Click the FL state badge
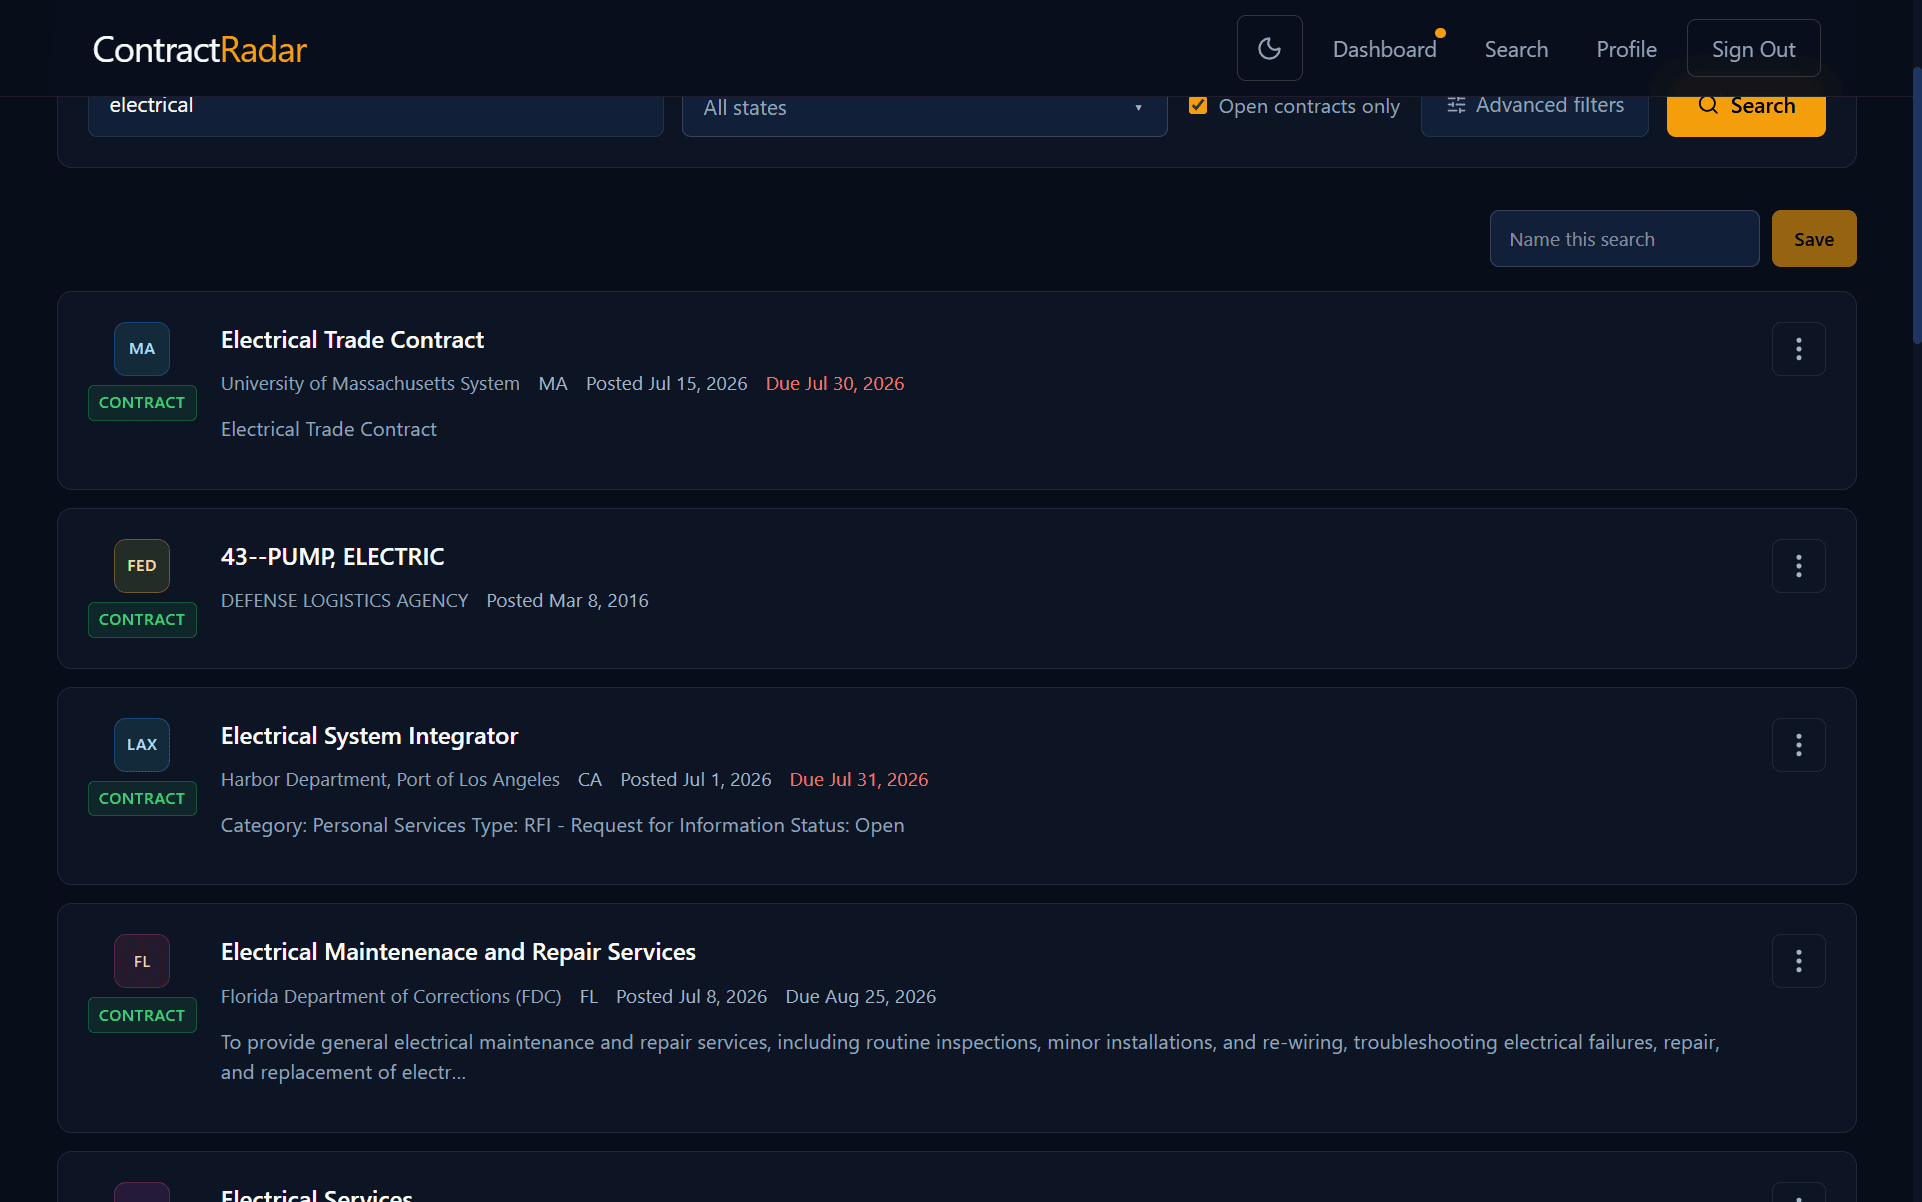 (x=142, y=961)
